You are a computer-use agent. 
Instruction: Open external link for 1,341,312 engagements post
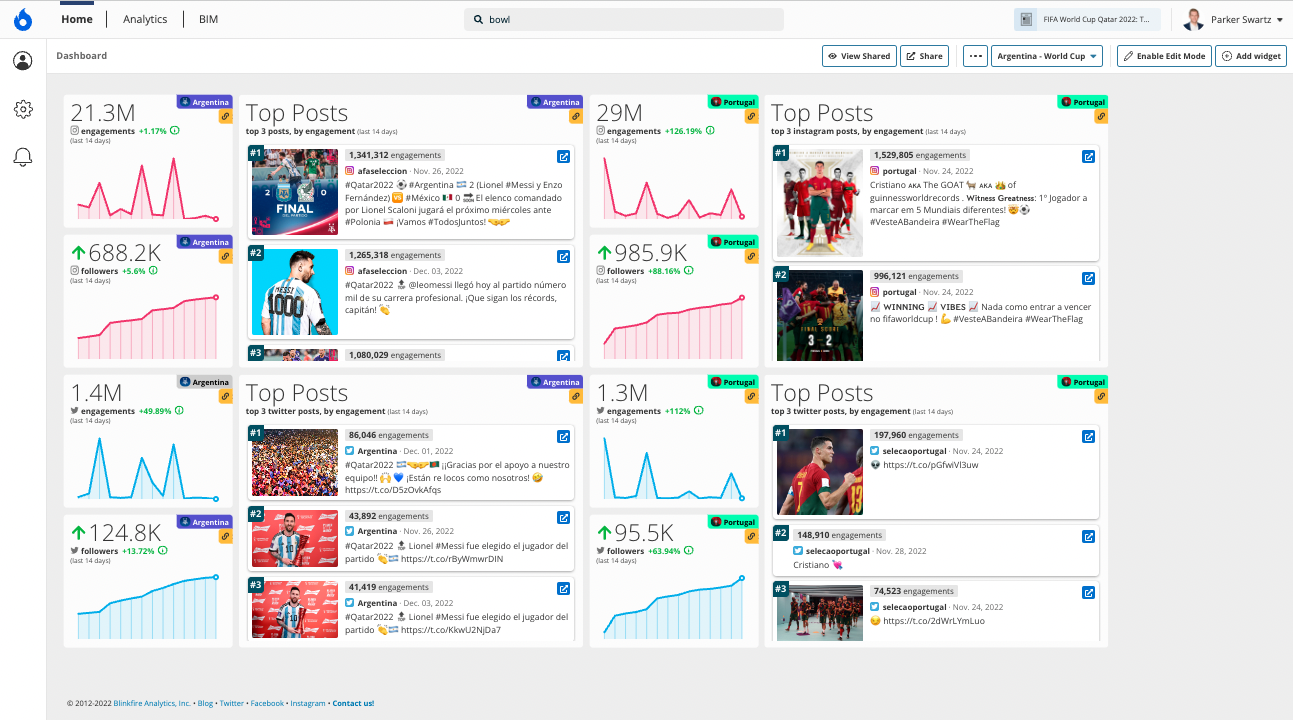coord(563,156)
